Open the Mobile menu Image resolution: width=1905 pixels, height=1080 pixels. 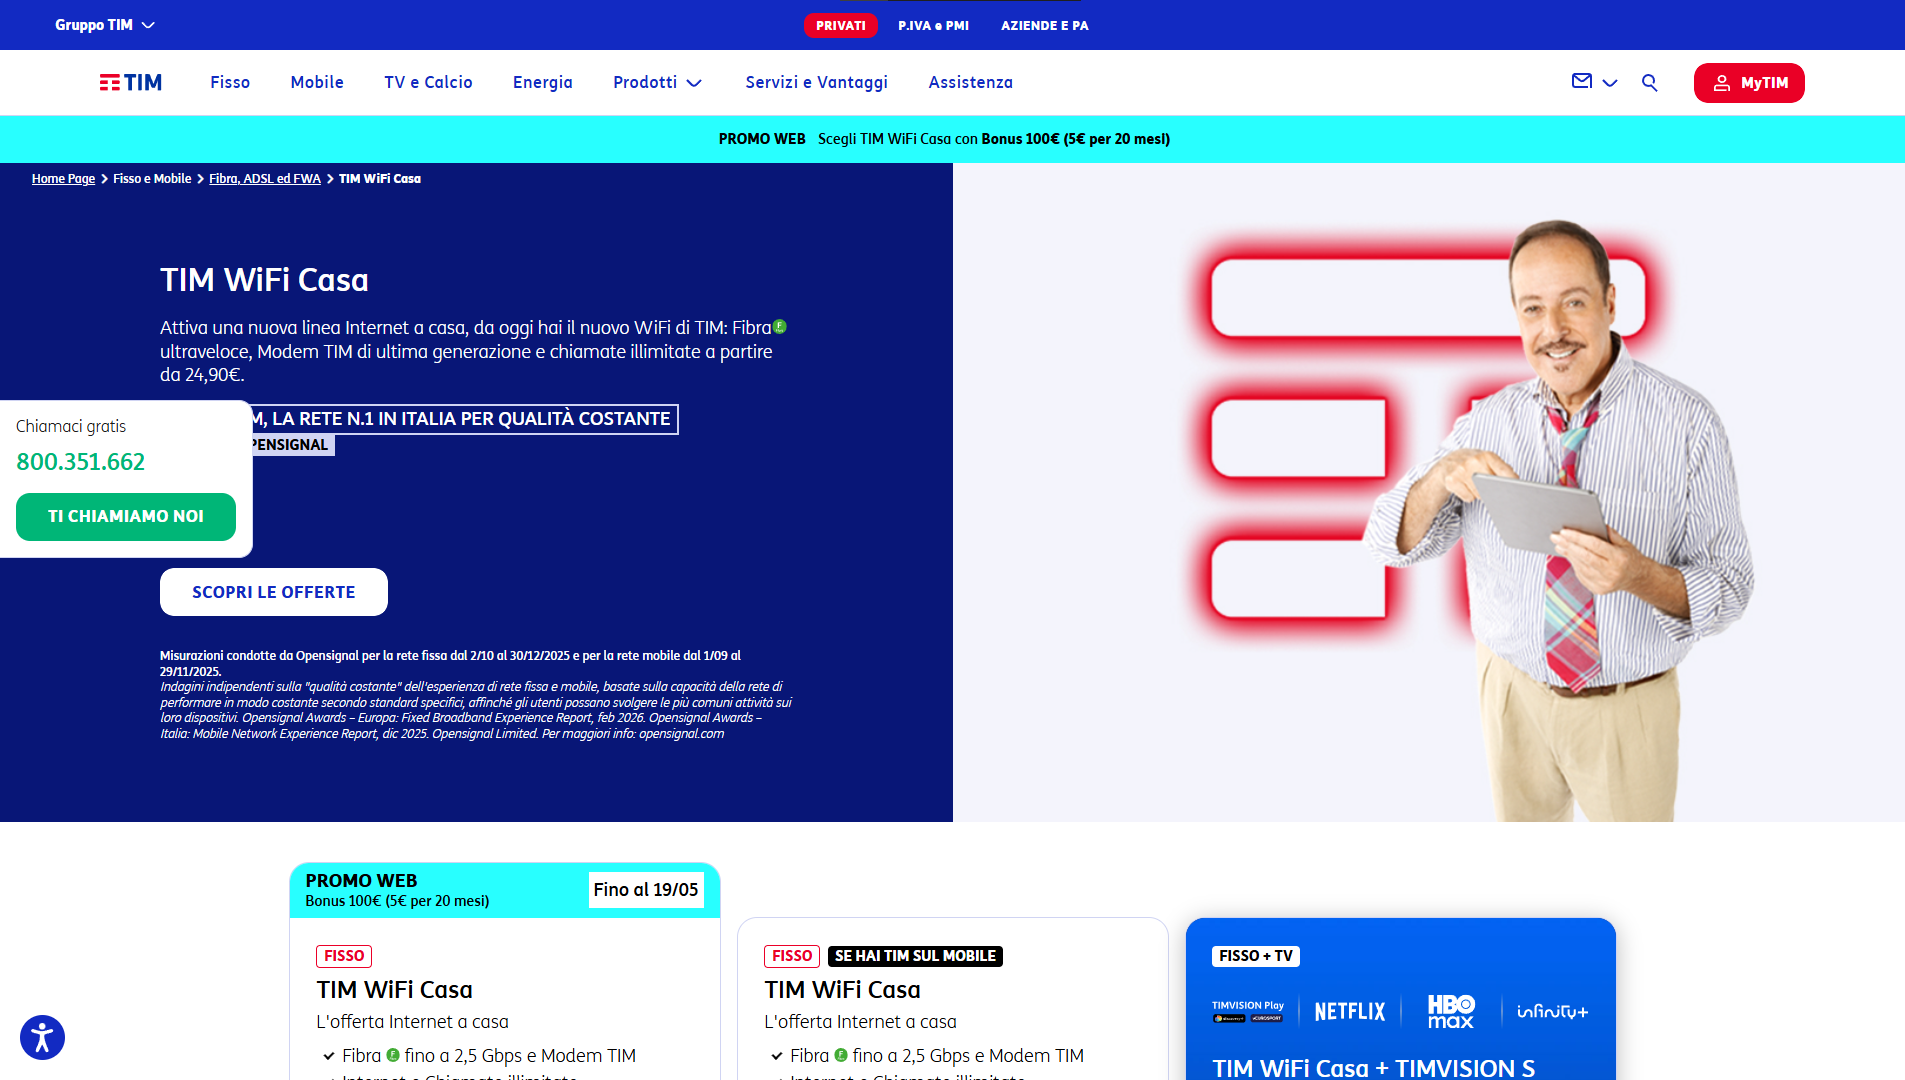317,82
